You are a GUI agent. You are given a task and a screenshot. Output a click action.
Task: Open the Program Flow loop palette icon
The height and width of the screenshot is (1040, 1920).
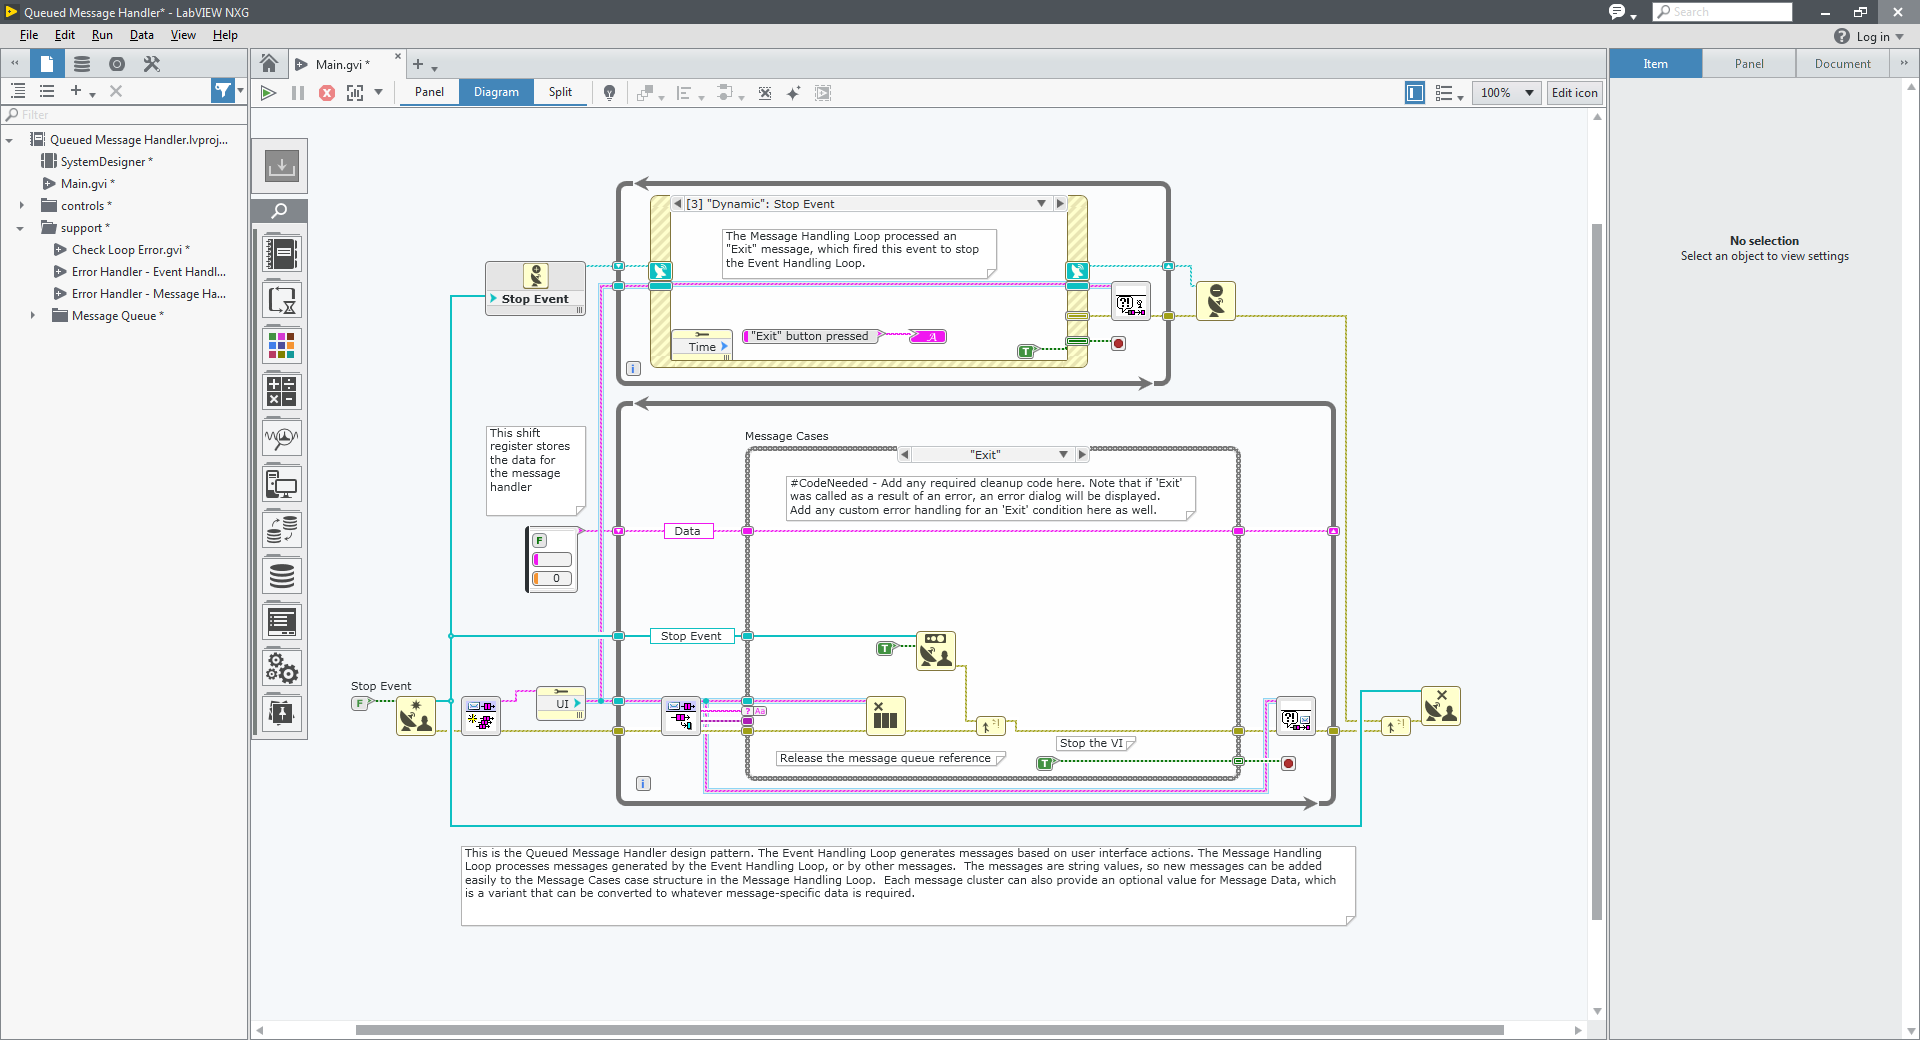point(282,300)
